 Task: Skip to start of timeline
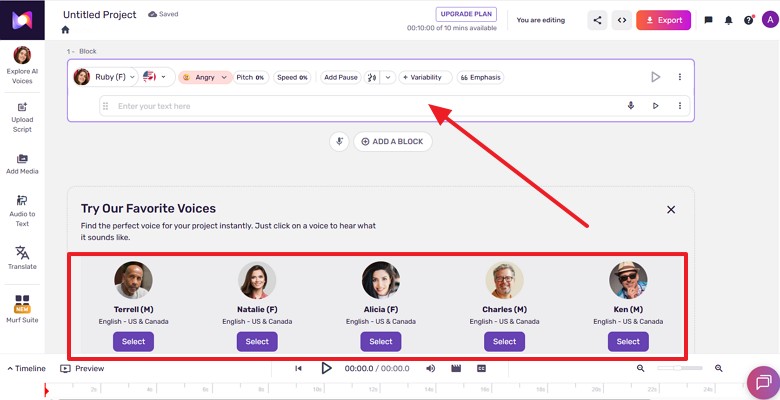click(x=298, y=369)
